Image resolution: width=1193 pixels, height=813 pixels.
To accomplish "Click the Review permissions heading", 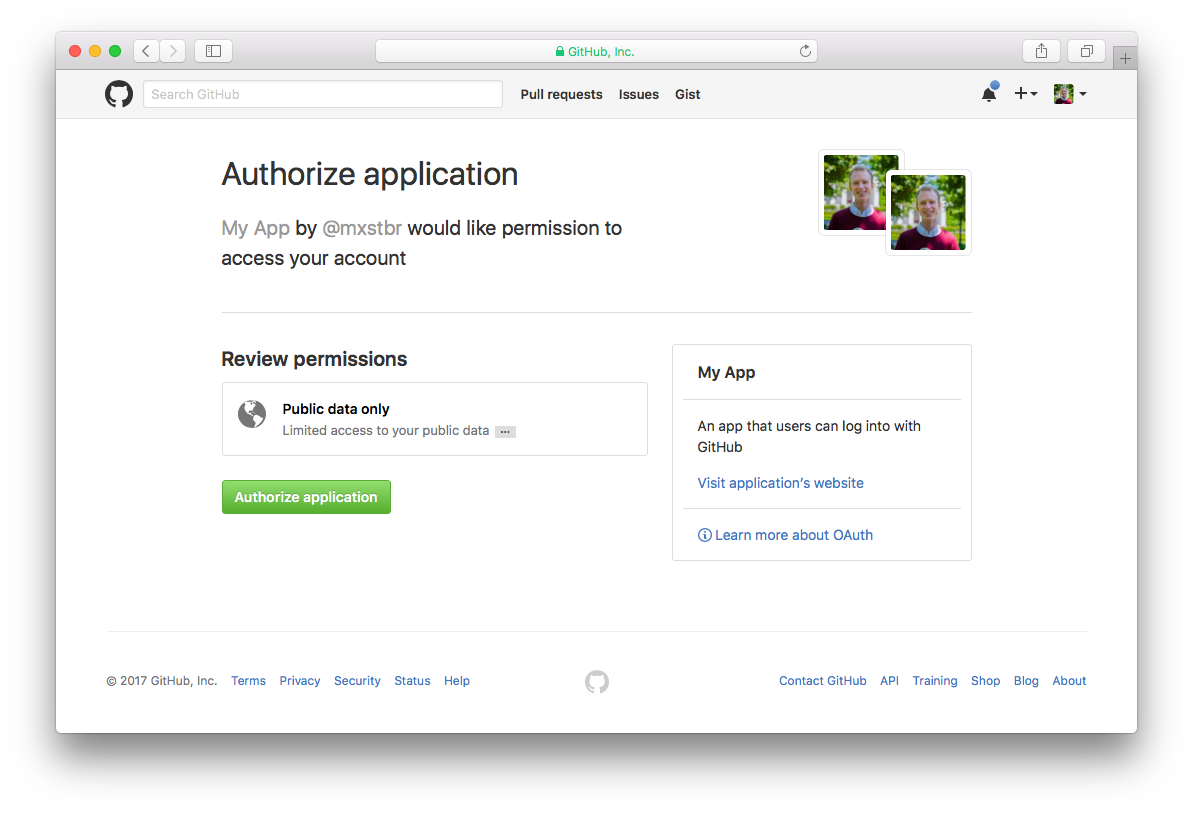I will pyautogui.click(x=314, y=359).
